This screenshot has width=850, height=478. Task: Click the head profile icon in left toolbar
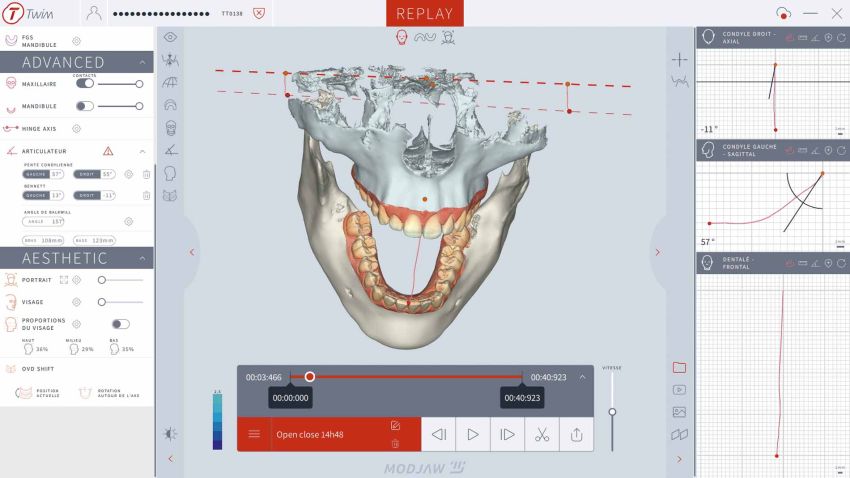point(171,172)
